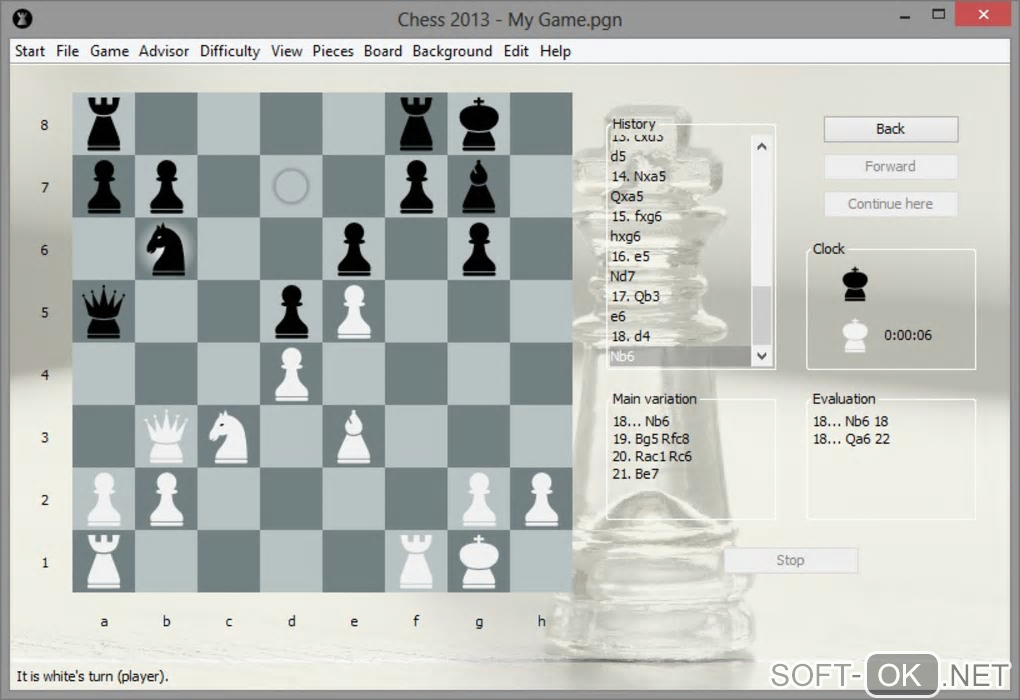The width and height of the screenshot is (1020, 700).
Task: Select the black pawn on d5
Action: coord(291,312)
